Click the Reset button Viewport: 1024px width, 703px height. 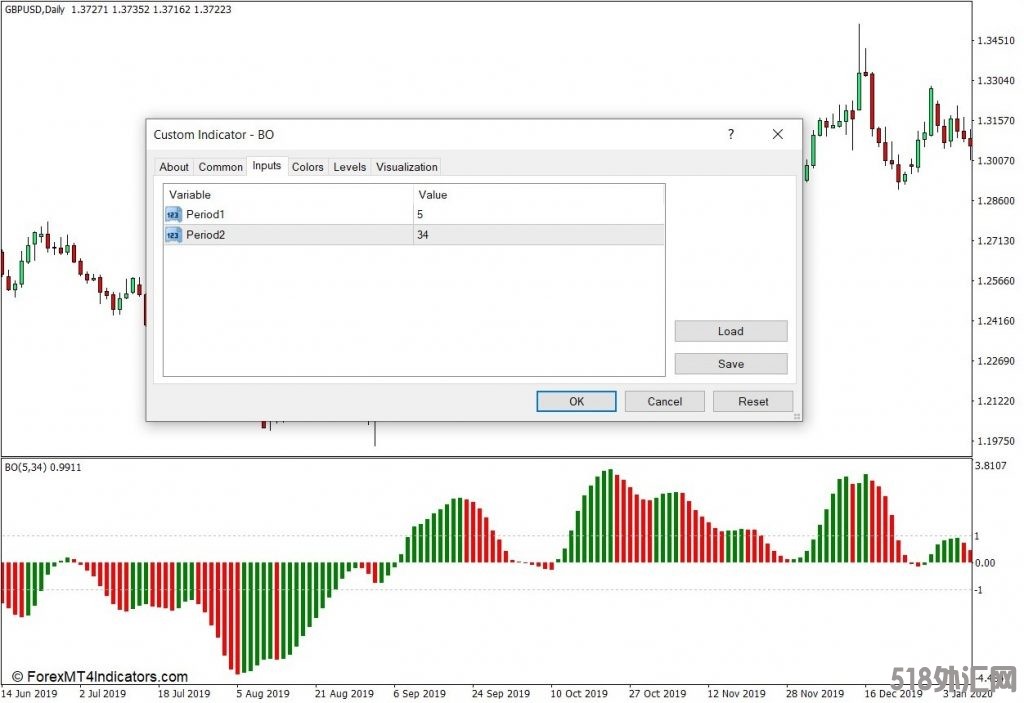click(753, 401)
